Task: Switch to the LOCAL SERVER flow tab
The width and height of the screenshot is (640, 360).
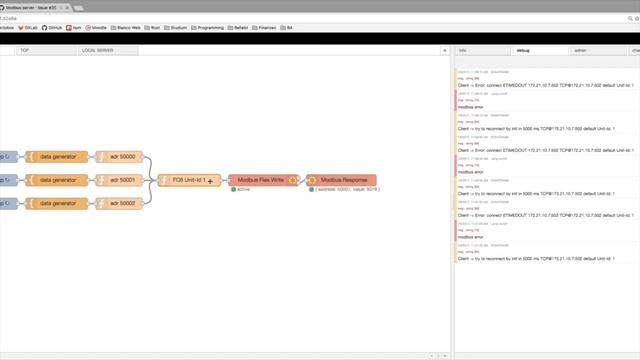Action: click(x=108, y=51)
